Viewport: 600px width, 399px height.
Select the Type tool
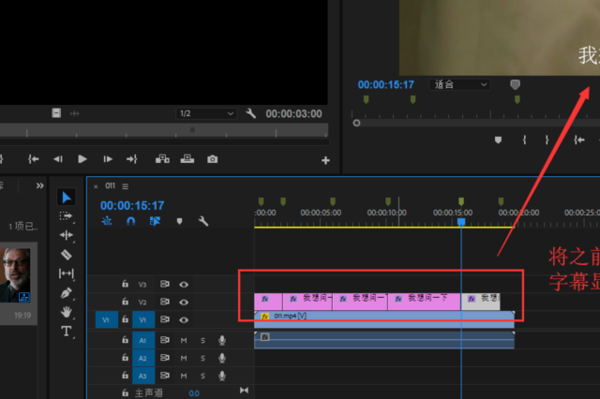66,331
